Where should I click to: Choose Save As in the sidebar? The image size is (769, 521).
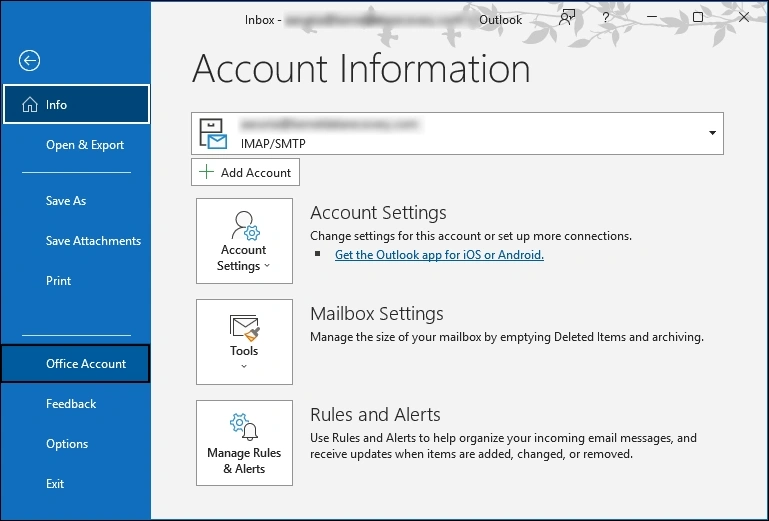pos(66,201)
